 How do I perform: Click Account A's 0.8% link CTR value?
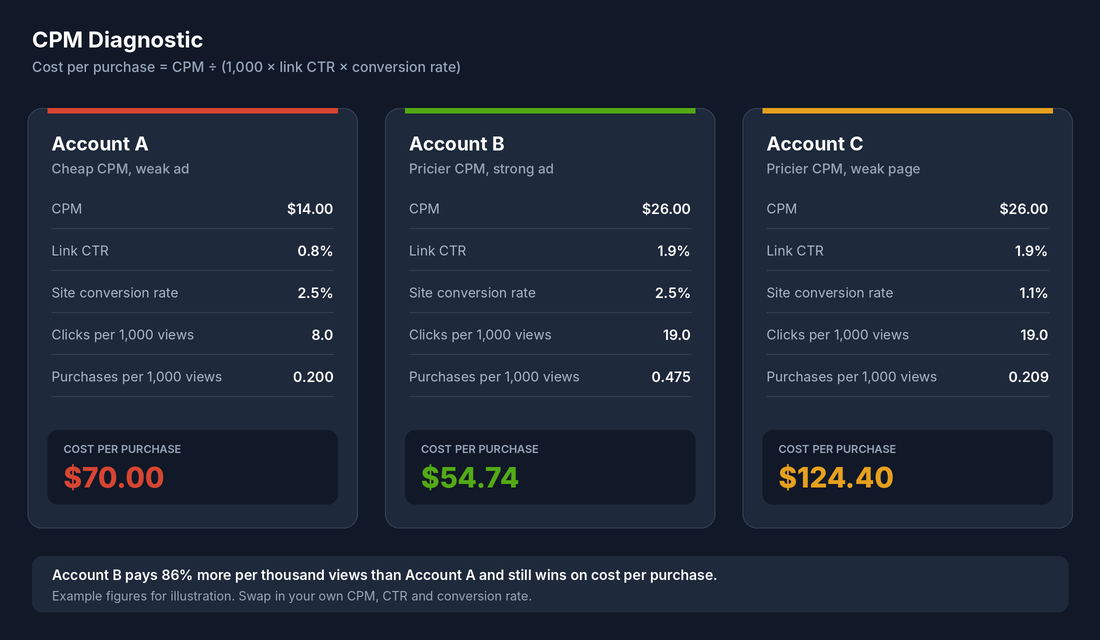tap(315, 251)
